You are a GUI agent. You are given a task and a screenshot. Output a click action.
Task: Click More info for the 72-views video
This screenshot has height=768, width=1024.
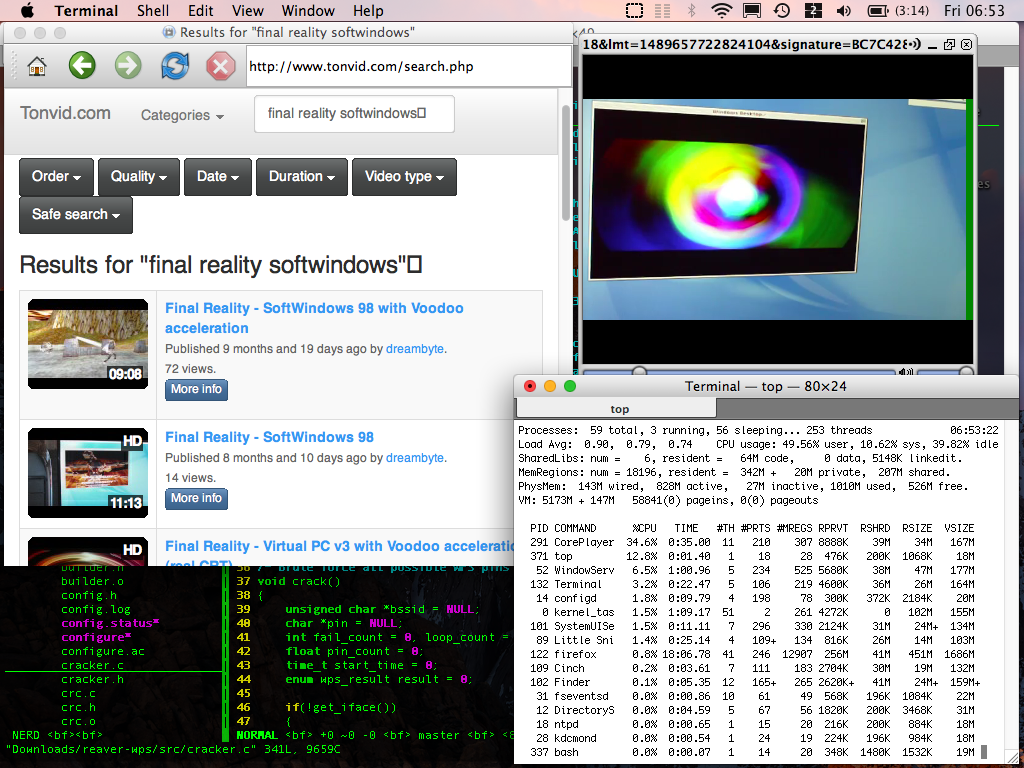[x=196, y=389]
